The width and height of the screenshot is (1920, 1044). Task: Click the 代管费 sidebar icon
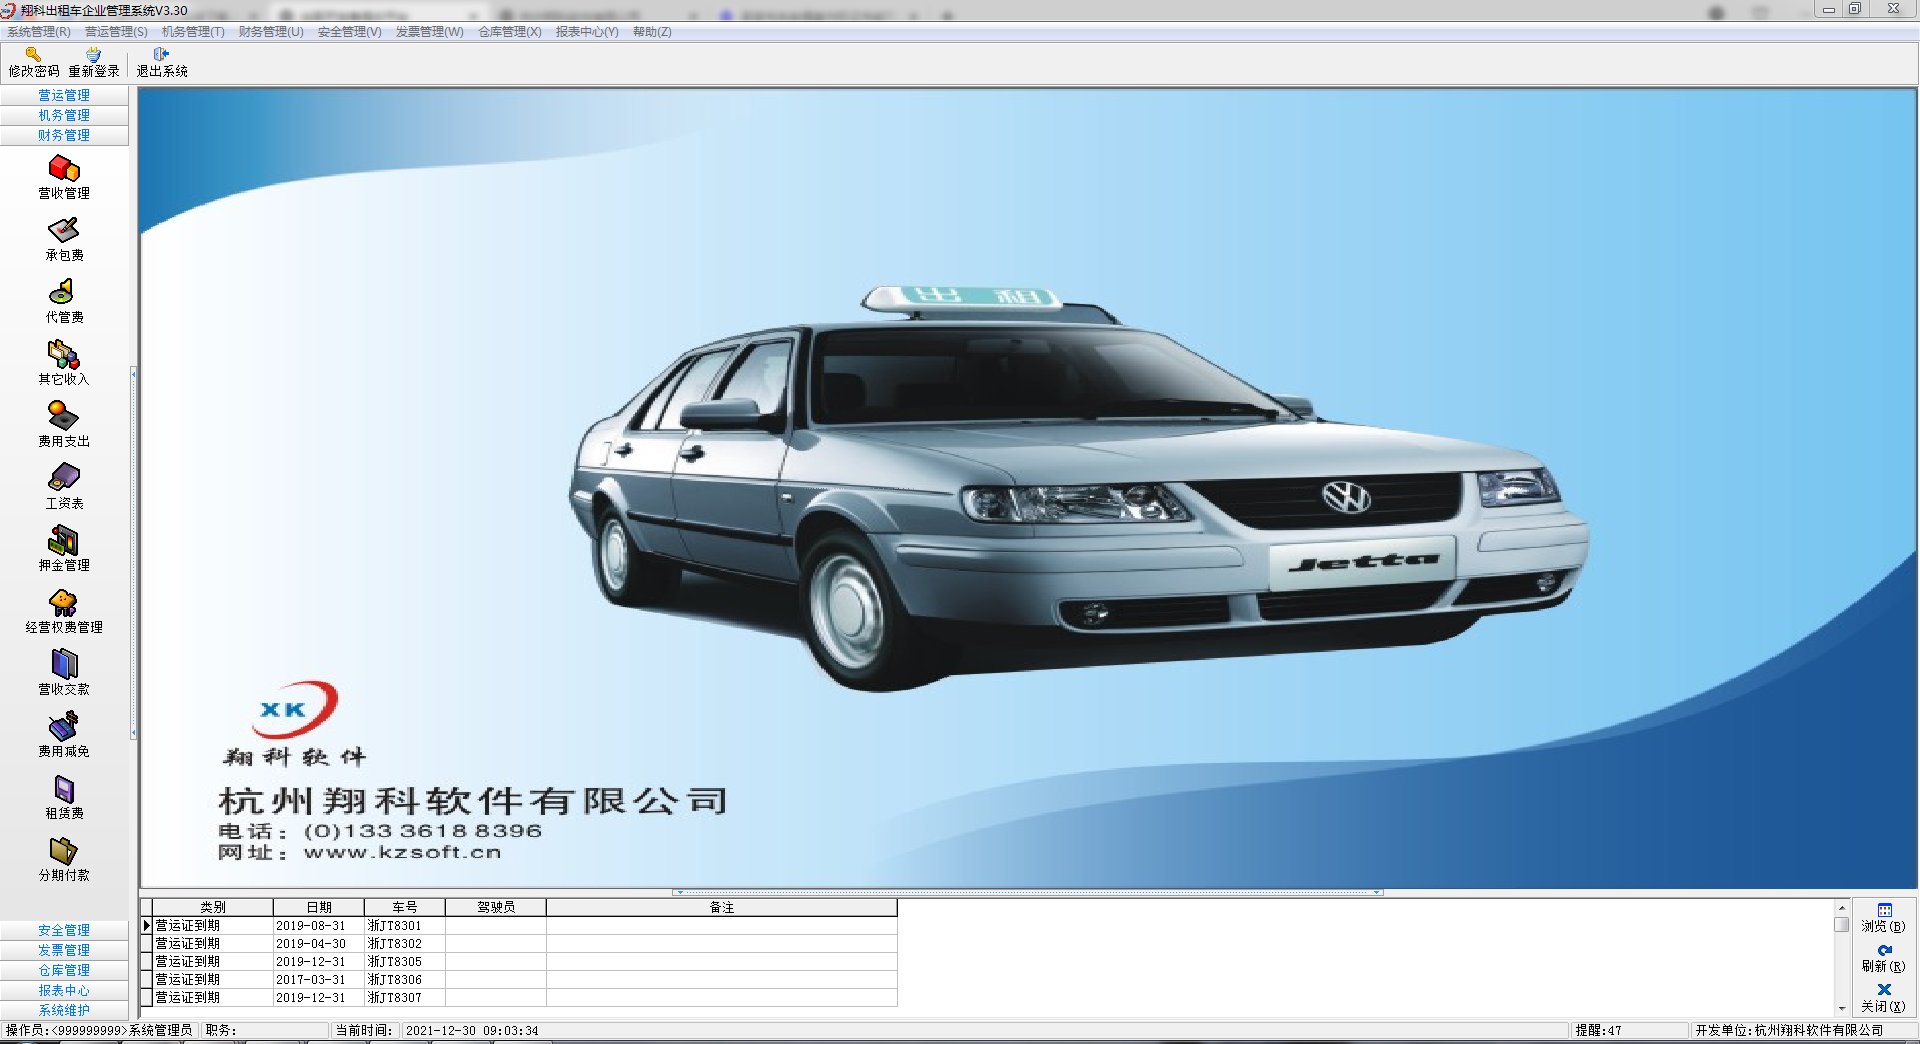(64, 301)
